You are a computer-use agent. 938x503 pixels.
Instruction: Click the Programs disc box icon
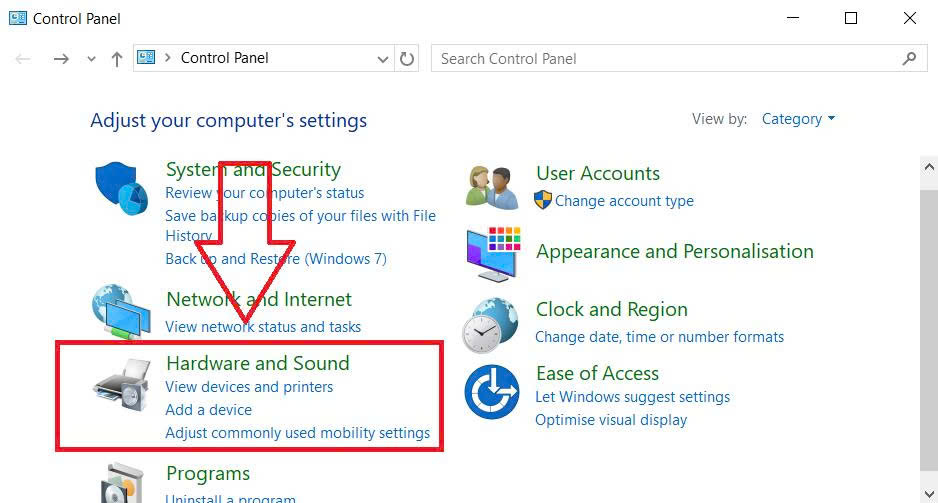[123, 483]
